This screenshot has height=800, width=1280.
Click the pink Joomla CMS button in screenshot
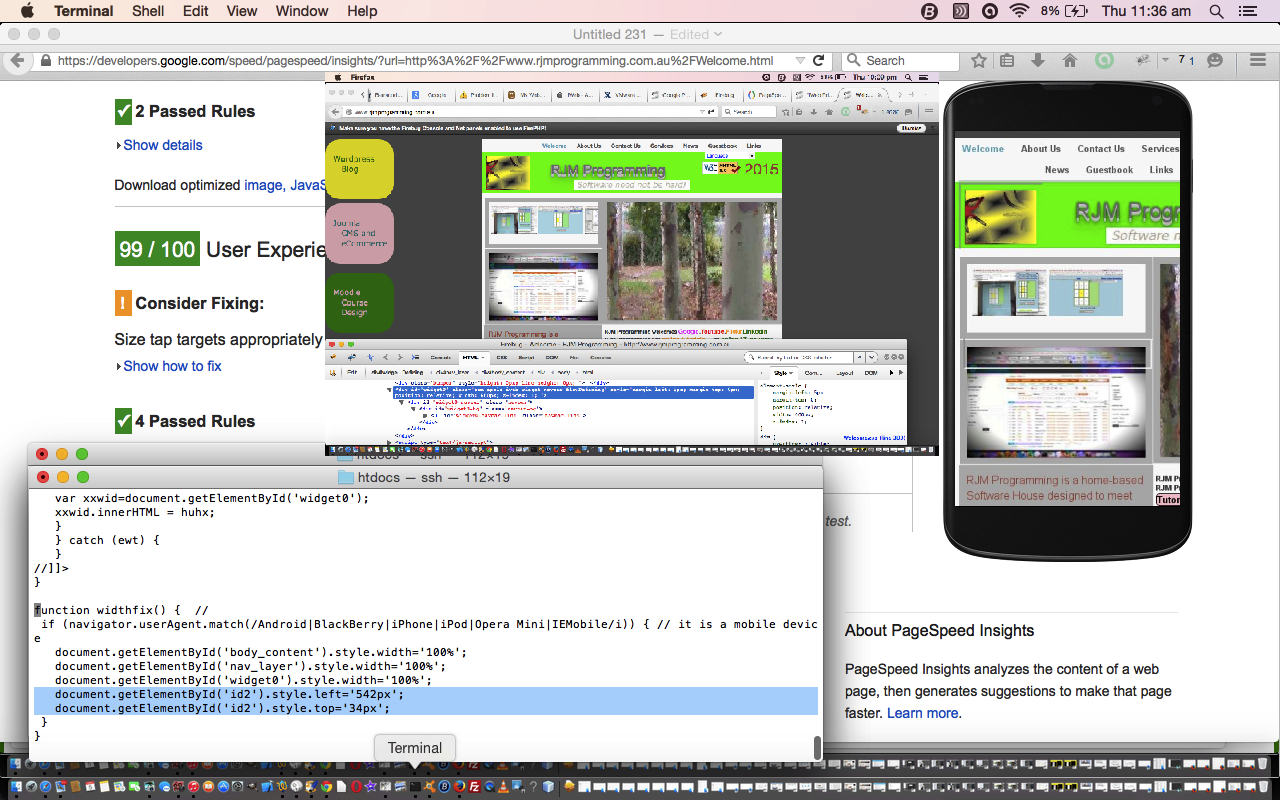[x=359, y=234]
